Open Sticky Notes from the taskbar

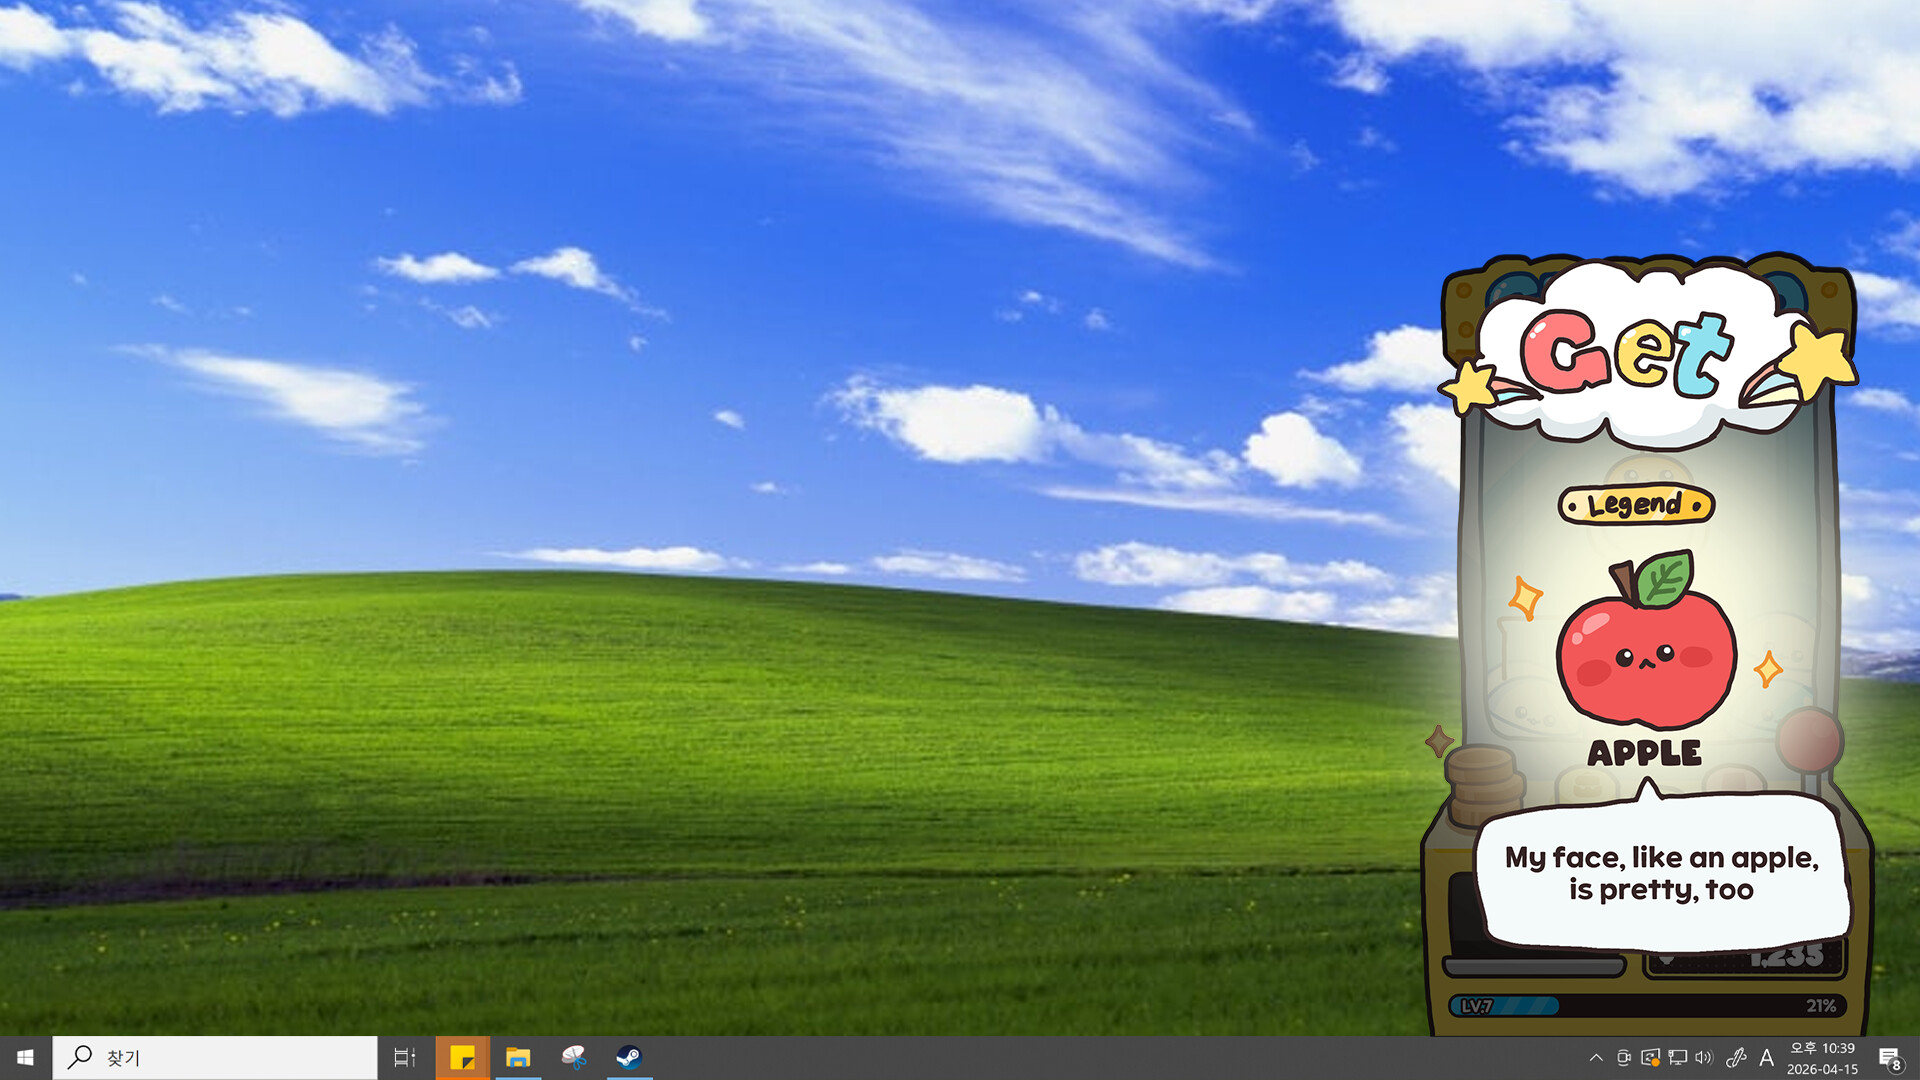point(462,1057)
